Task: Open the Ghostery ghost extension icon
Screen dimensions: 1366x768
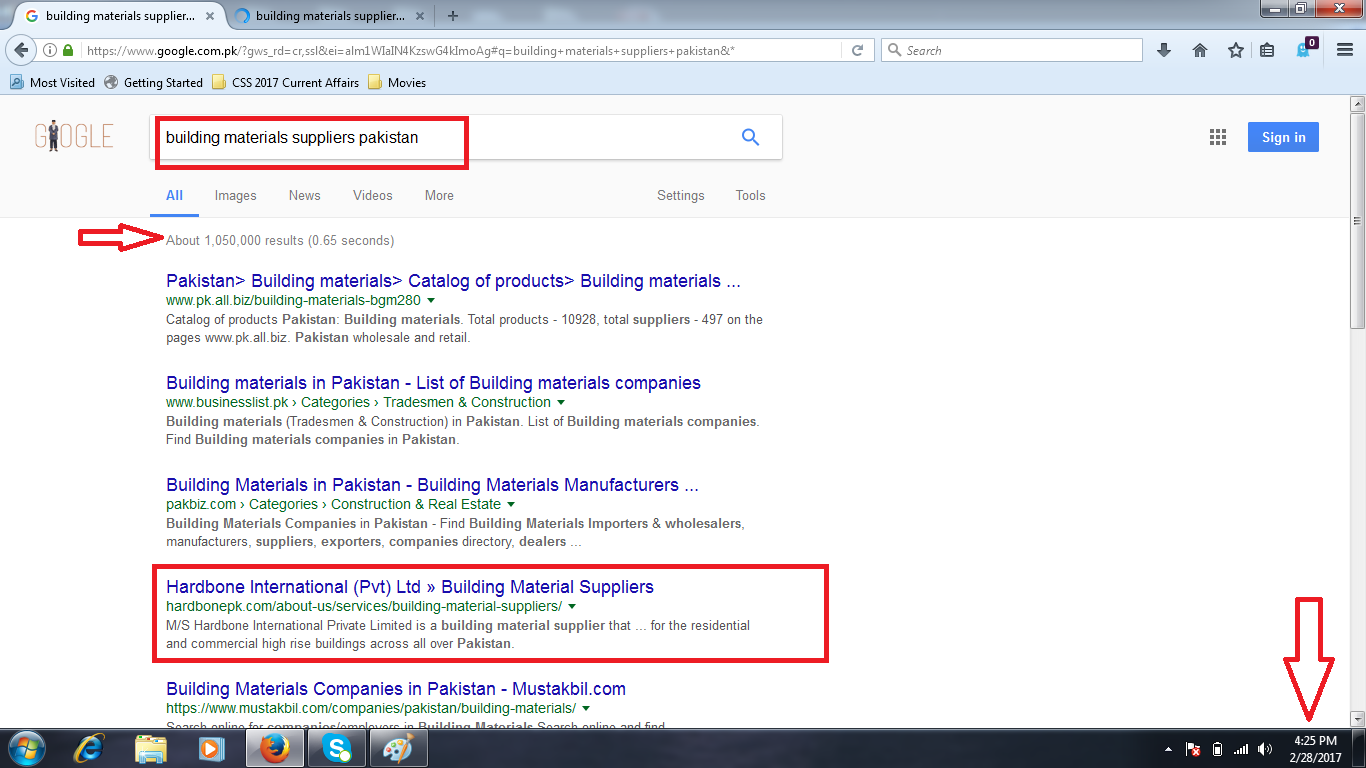Action: pos(1306,49)
